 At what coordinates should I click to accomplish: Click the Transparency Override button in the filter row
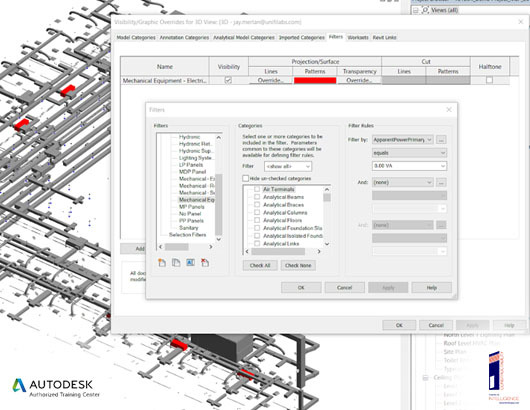pos(359,80)
